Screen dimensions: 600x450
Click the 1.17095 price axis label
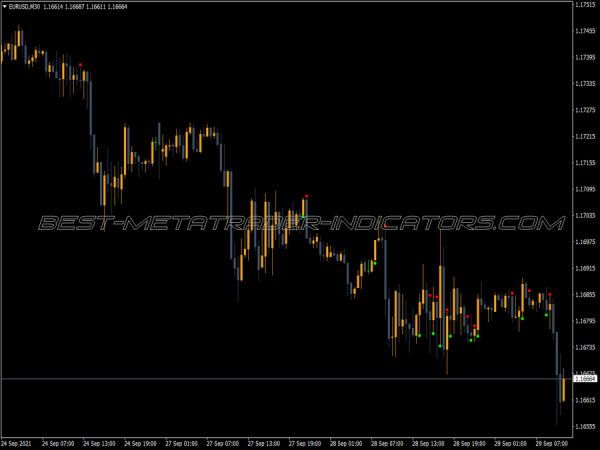click(x=585, y=189)
